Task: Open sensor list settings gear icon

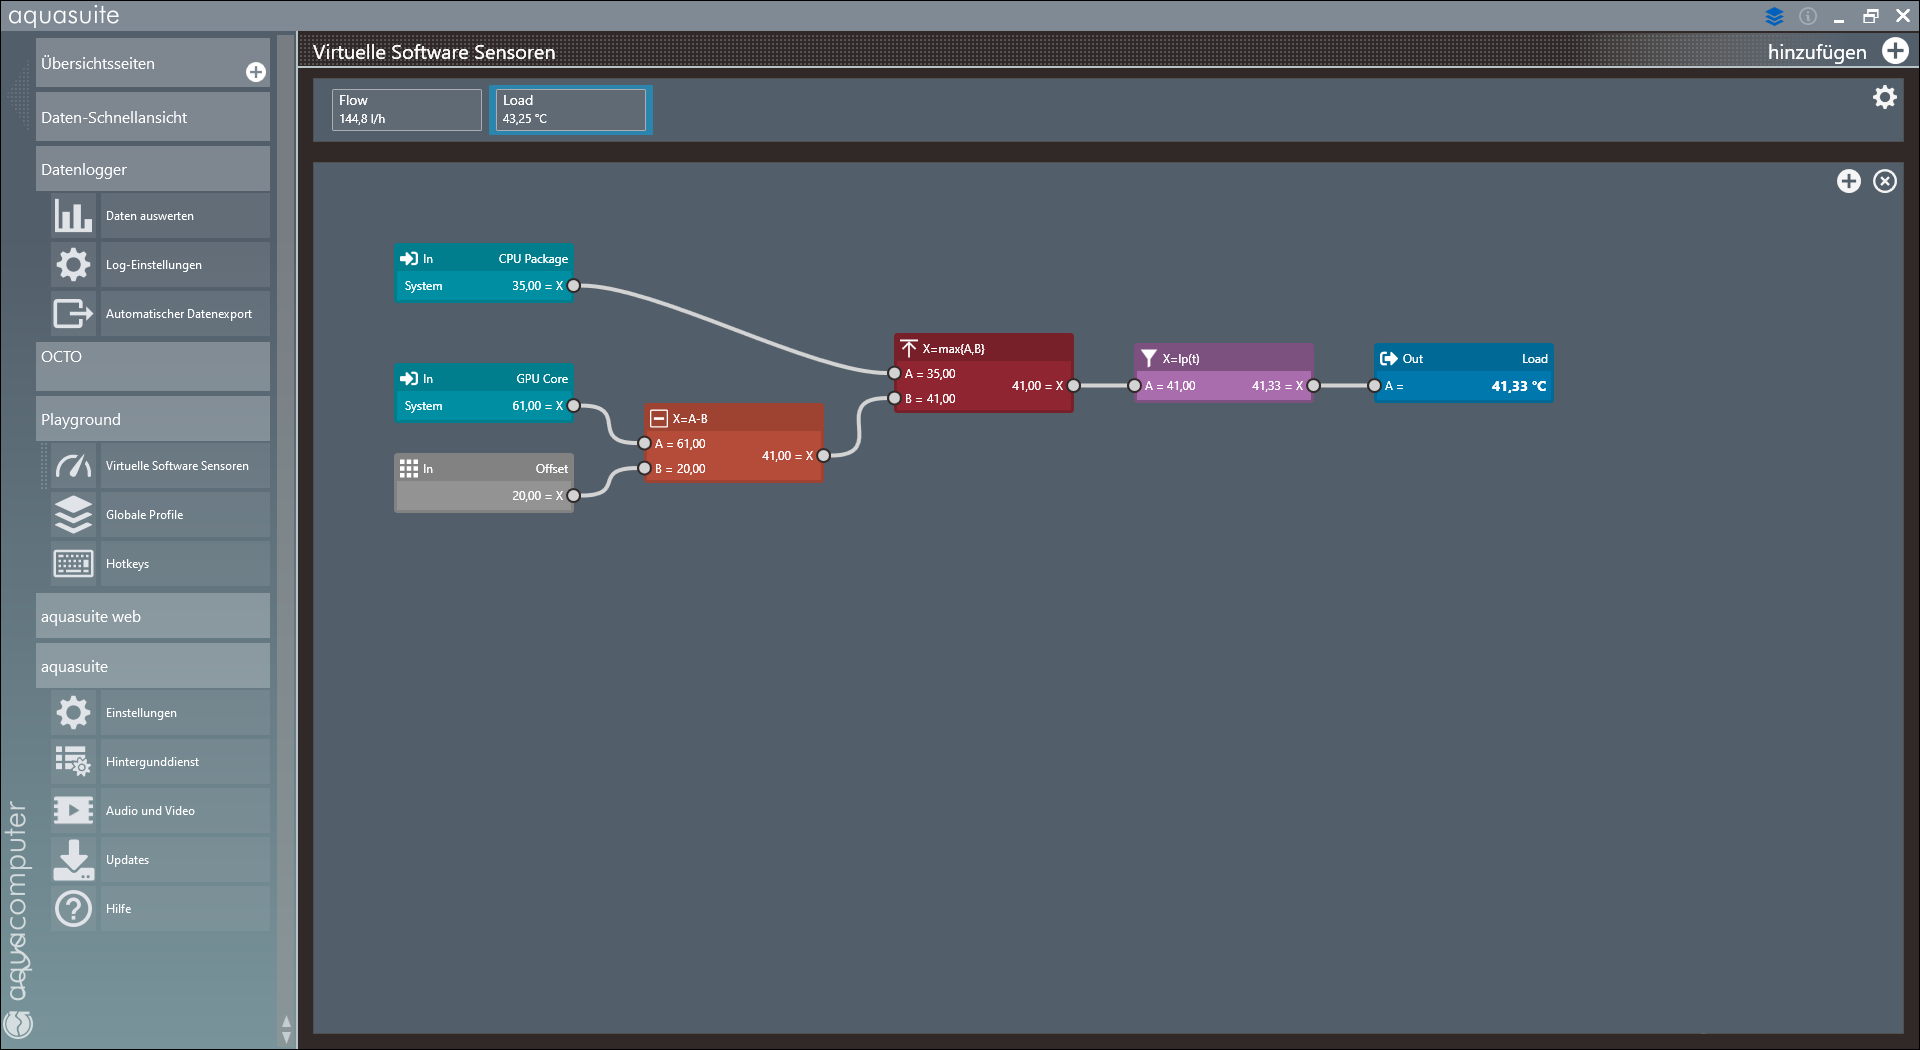Action: [x=1885, y=97]
